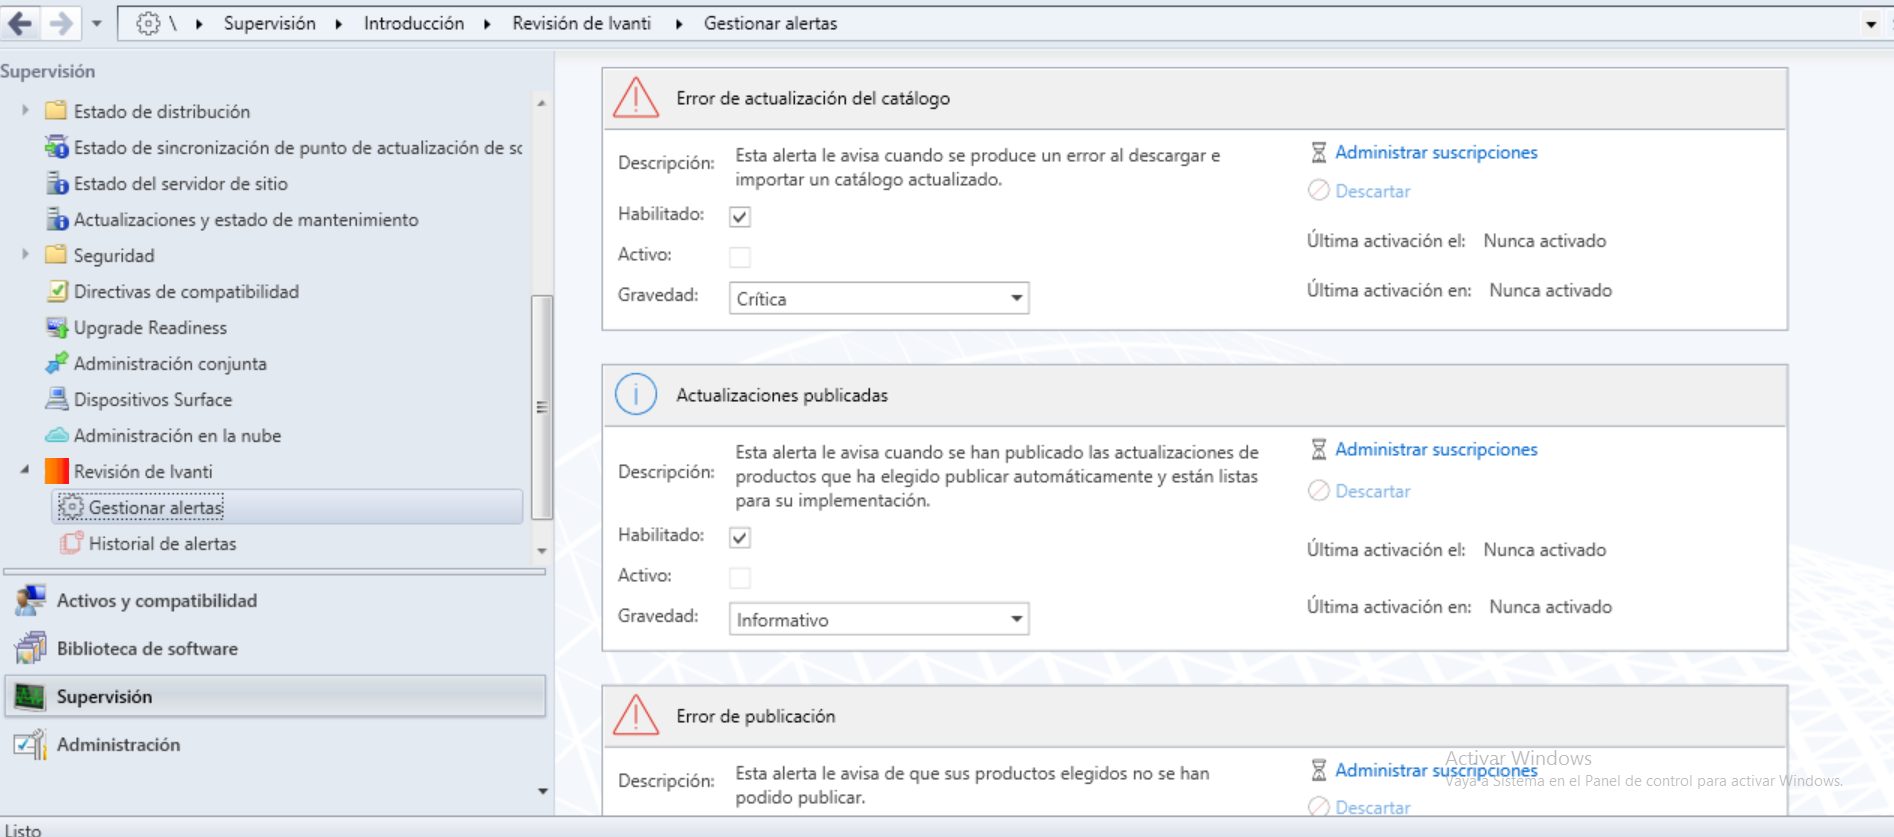Open the Gravedad dropdown showing Crítica
1894x837 pixels.
(878, 298)
